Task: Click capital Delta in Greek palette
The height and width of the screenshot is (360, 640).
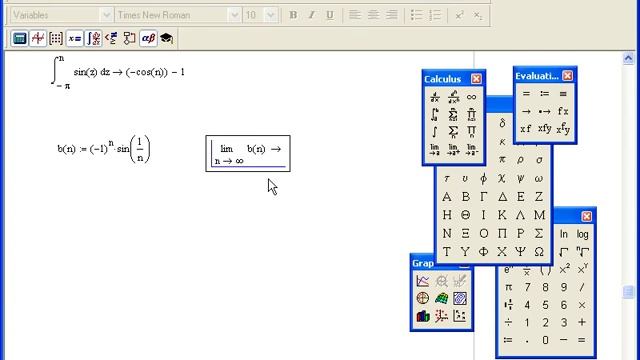Action: [502, 197]
